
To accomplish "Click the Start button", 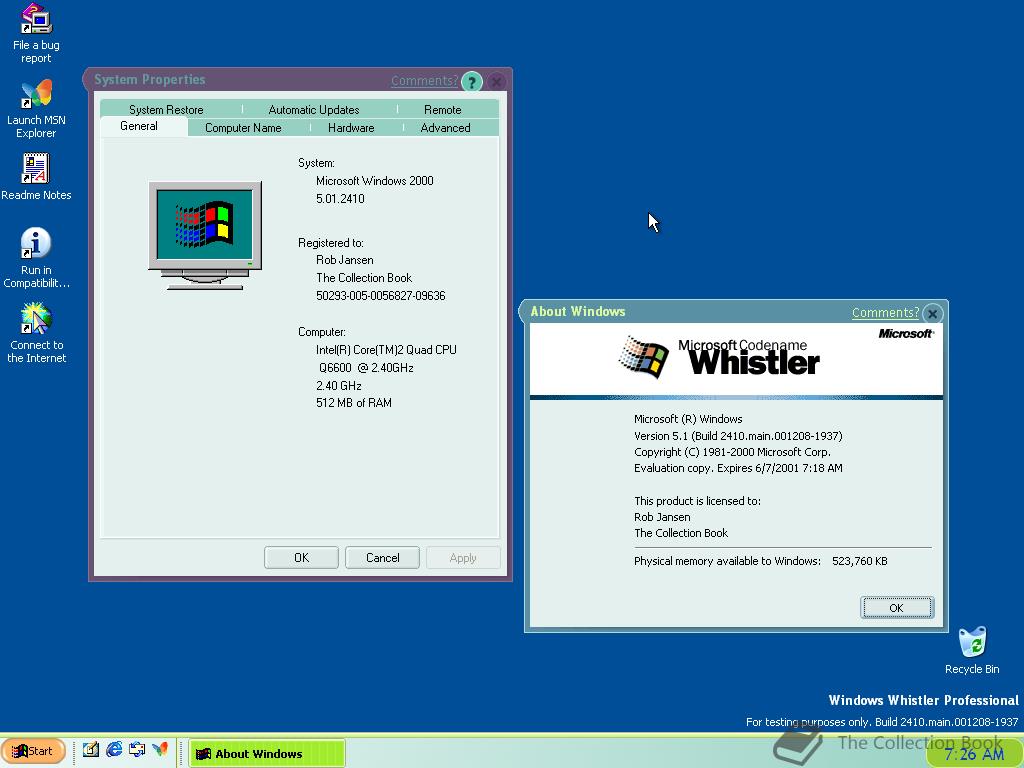I will [x=33, y=751].
